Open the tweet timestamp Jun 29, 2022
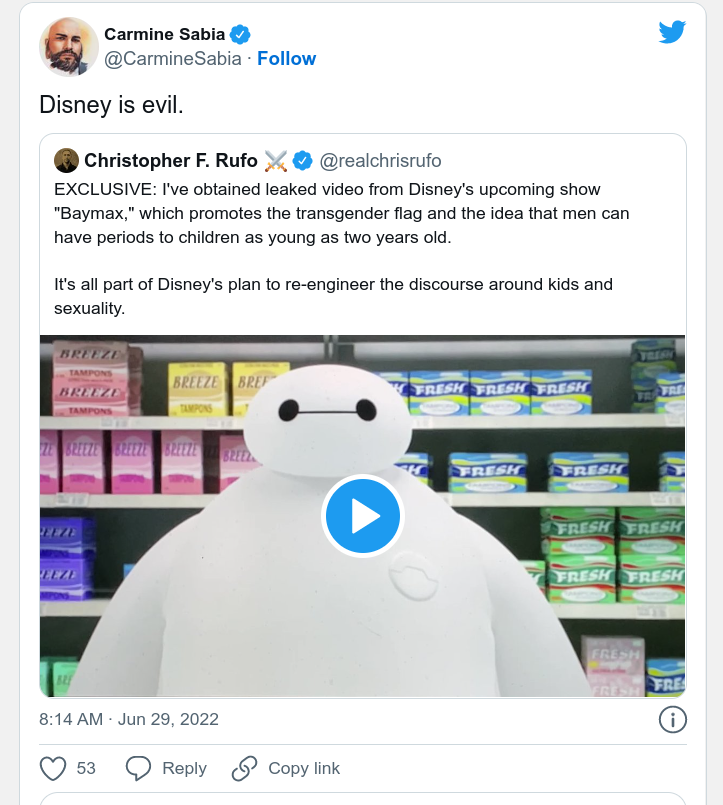This screenshot has height=805, width=723. pos(129,719)
